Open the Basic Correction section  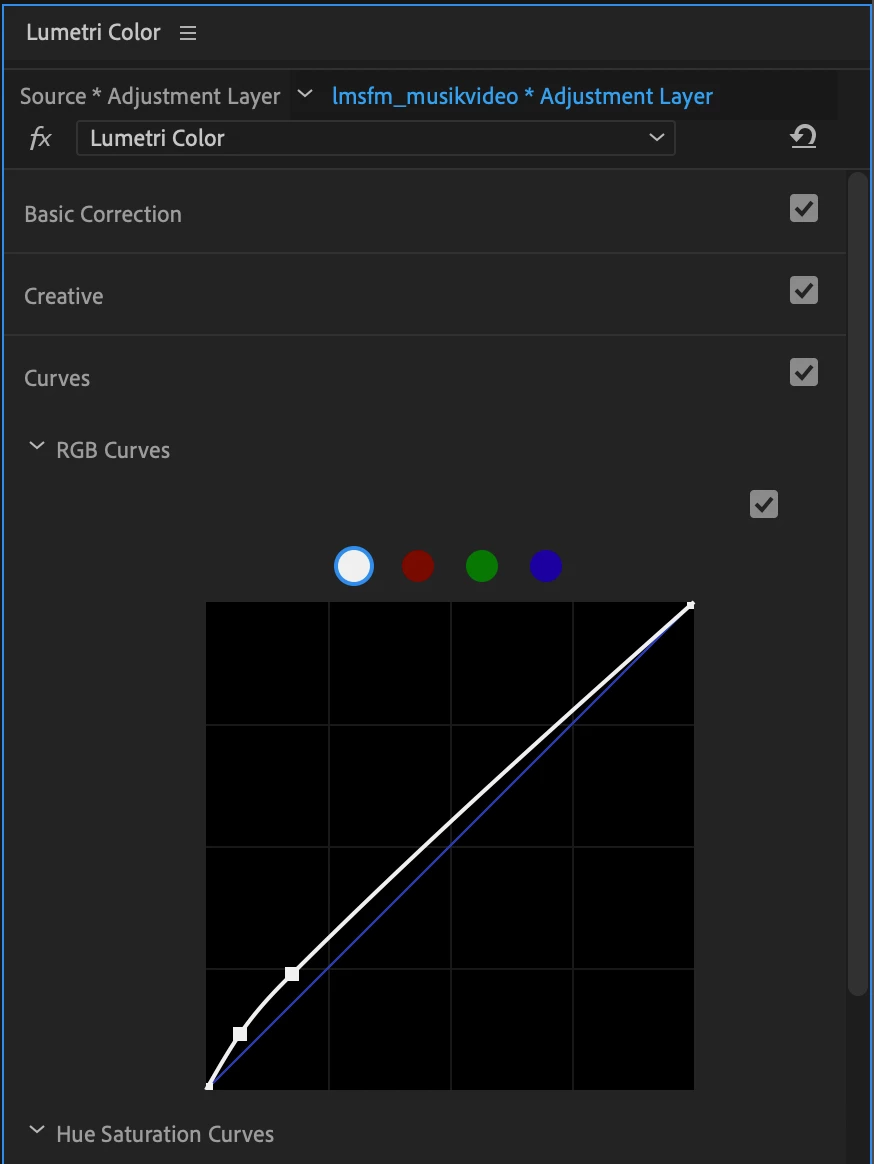[103, 214]
